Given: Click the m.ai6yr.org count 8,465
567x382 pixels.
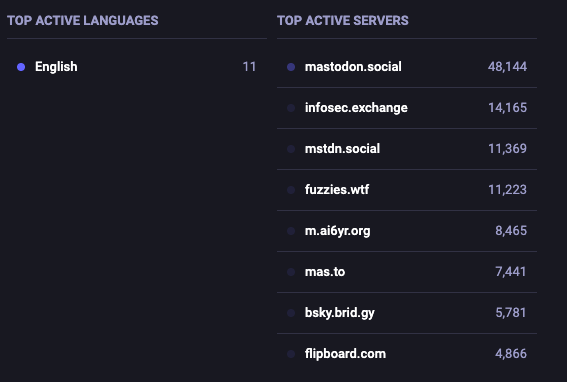Looking at the screenshot, I should click(511, 231).
